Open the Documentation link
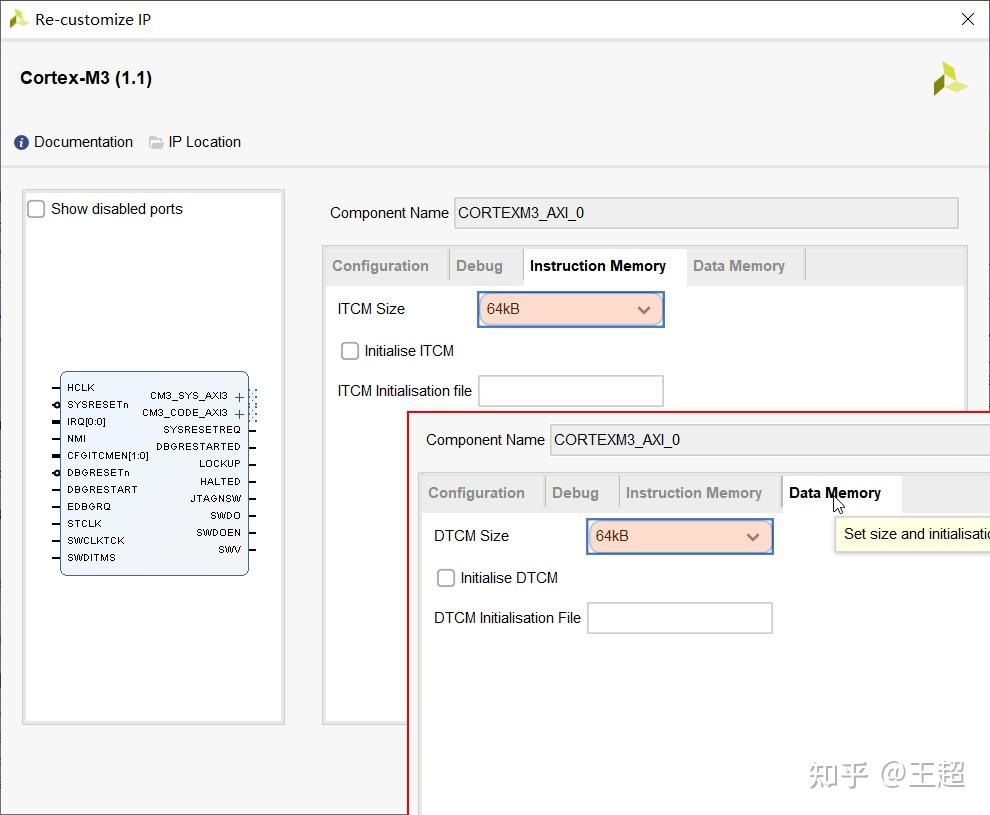 82,142
